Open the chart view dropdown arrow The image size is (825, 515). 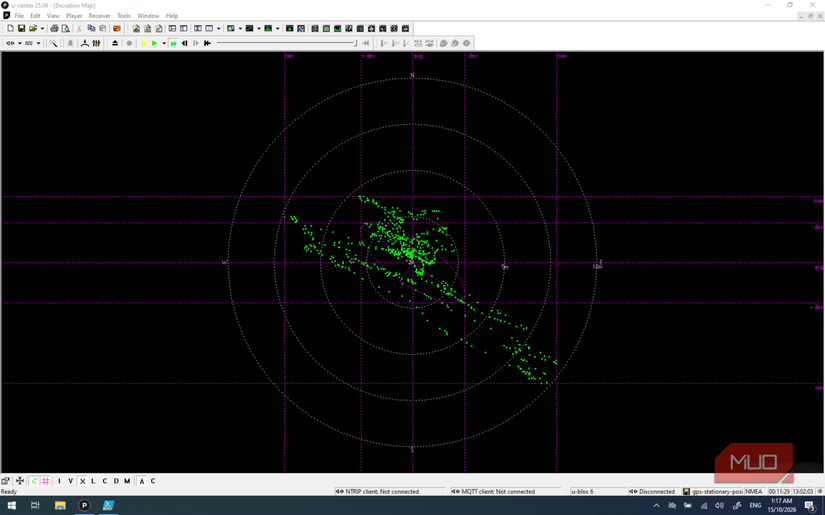pos(259,28)
